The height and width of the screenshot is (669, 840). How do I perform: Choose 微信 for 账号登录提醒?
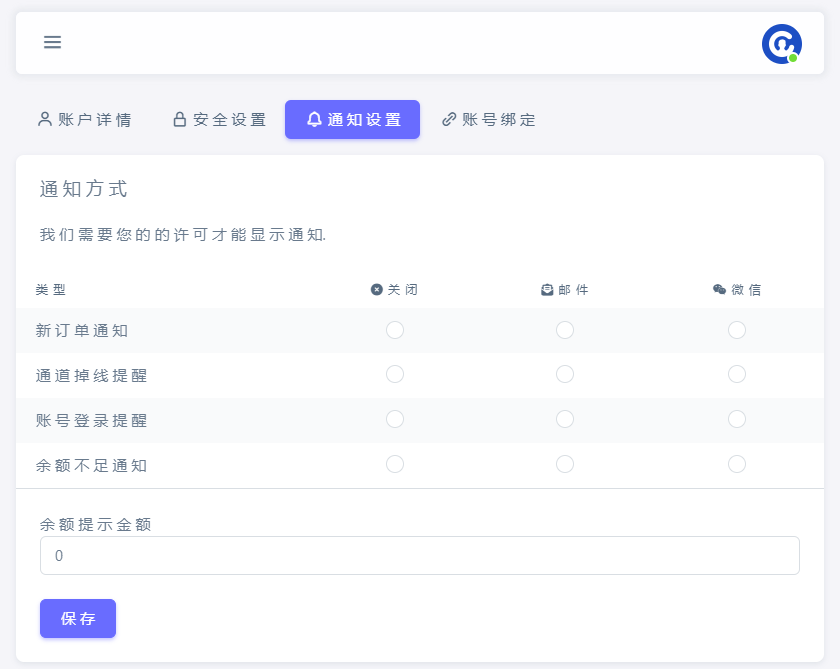pos(737,419)
